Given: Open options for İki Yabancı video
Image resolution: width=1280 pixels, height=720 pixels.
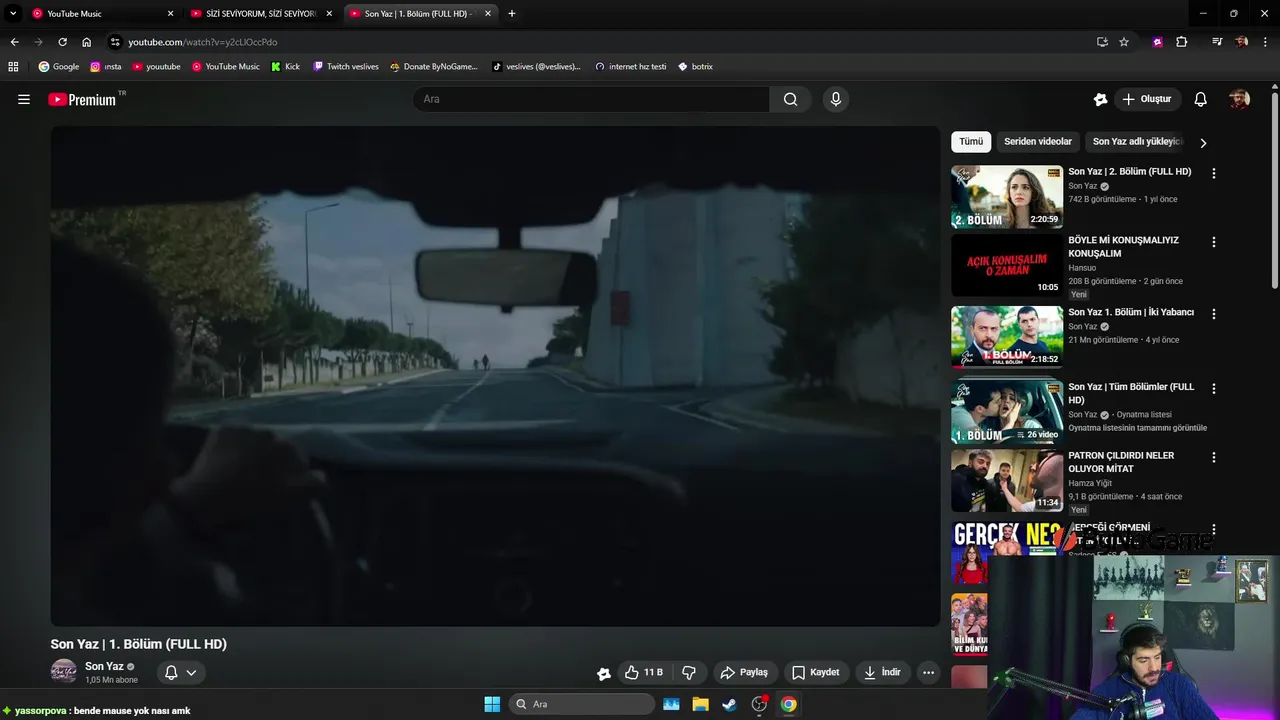Looking at the screenshot, I should pos(1214,314).
